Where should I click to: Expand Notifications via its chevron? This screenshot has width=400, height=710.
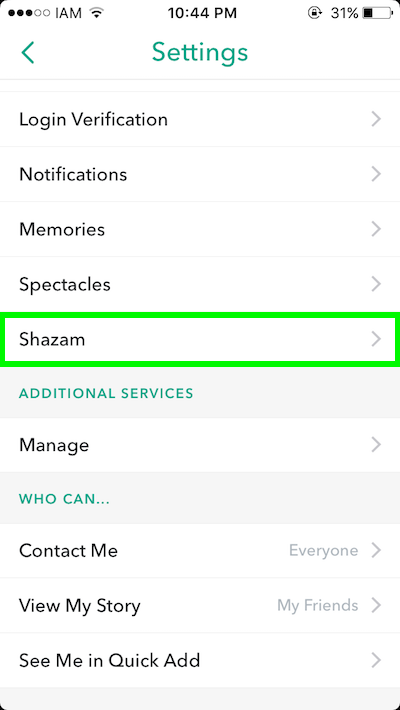(376, 174)
